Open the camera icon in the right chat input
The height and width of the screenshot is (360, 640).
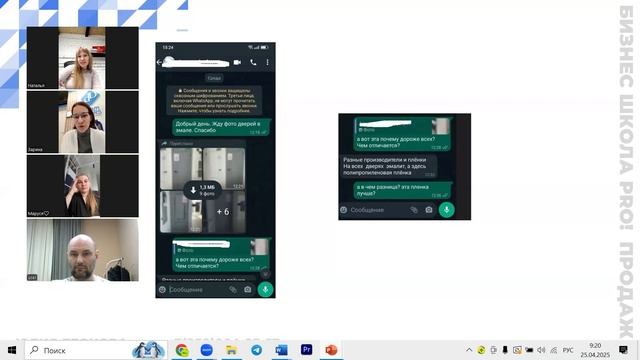[429, 210]
